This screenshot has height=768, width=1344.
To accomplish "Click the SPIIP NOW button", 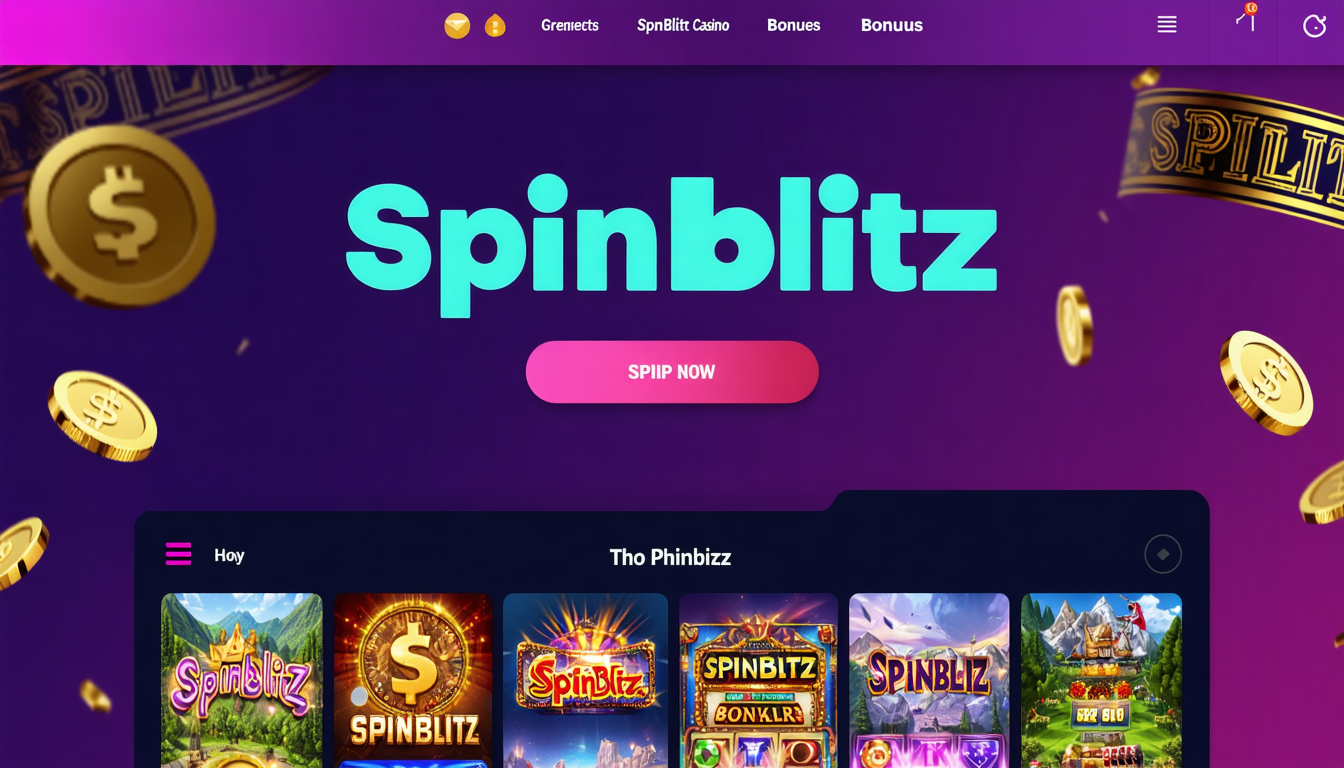I will (672, 372).
